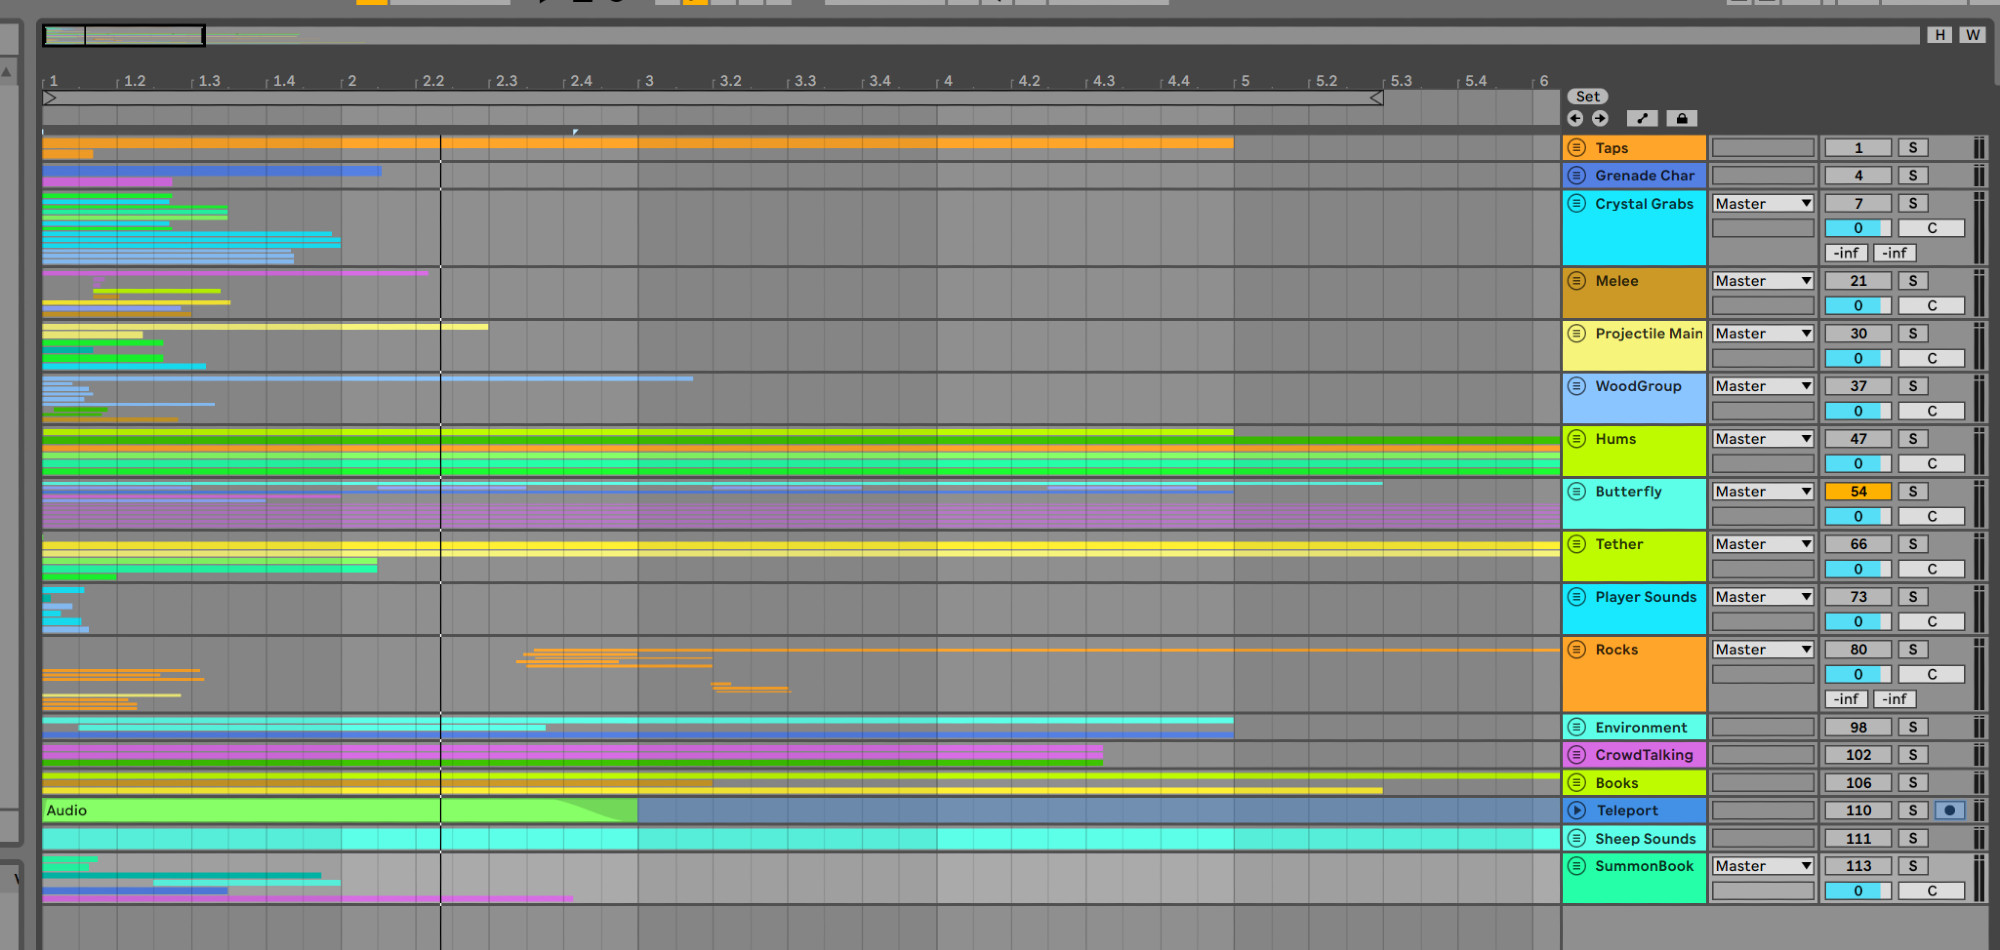2000x950 pixels.
Task: Unfold the Books group track
Action: 1577,783
